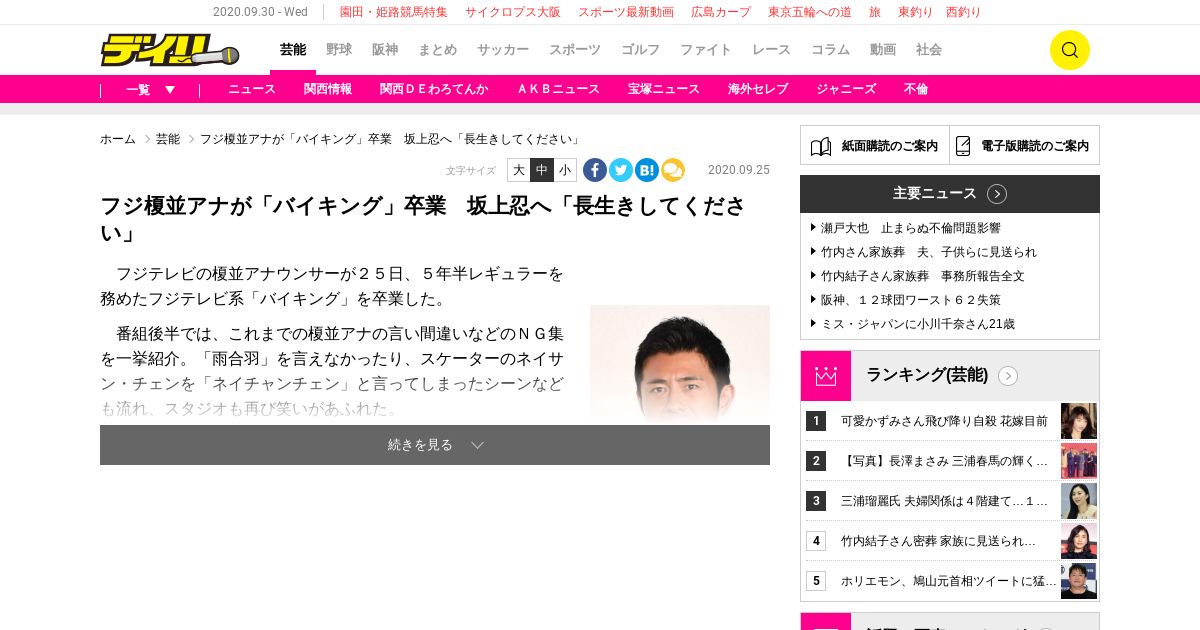Set font size to 中
Viewport: 1200px width, 630px height.
click(x=542, y=170)
